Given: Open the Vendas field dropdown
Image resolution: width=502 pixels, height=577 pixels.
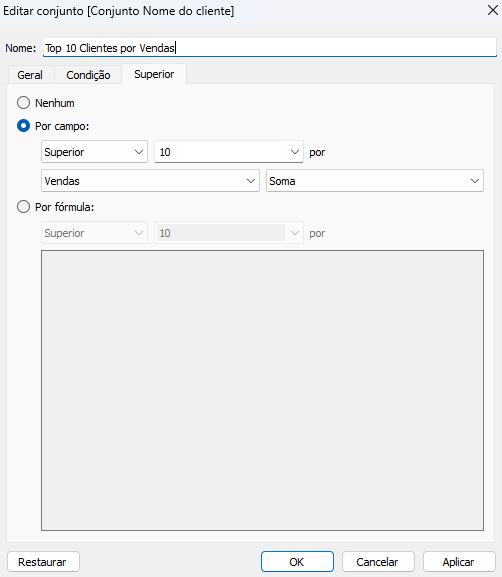Looking at the screenshot, I should (150, 181).
